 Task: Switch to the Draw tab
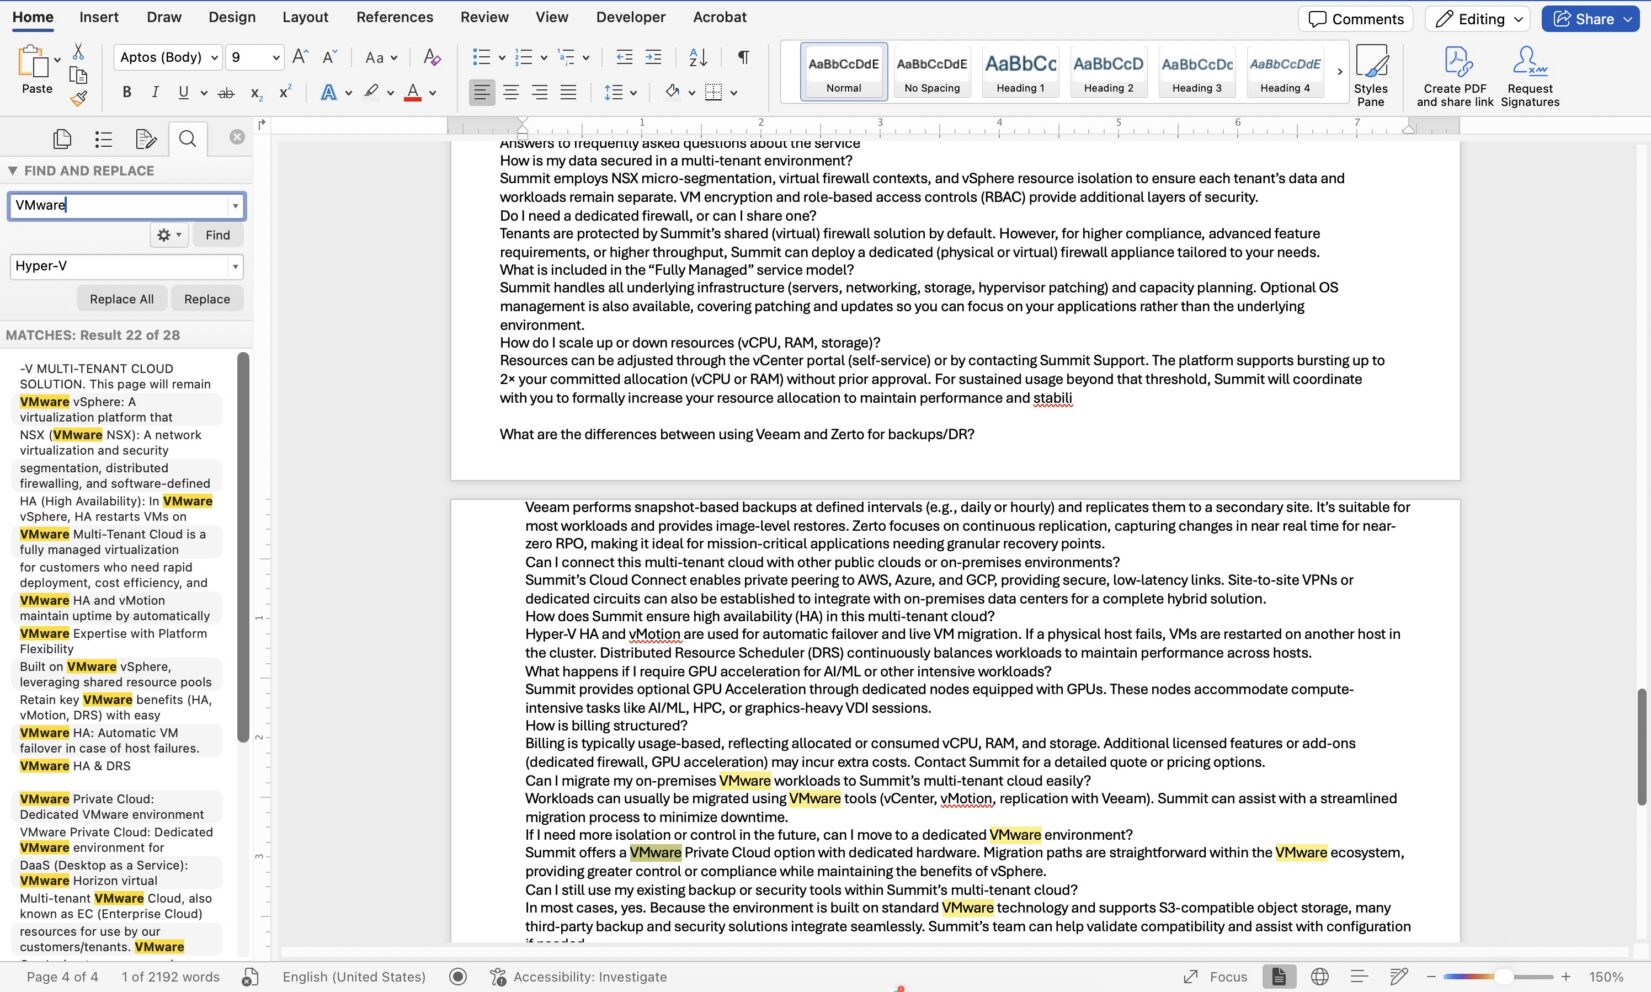coord(164,17)
